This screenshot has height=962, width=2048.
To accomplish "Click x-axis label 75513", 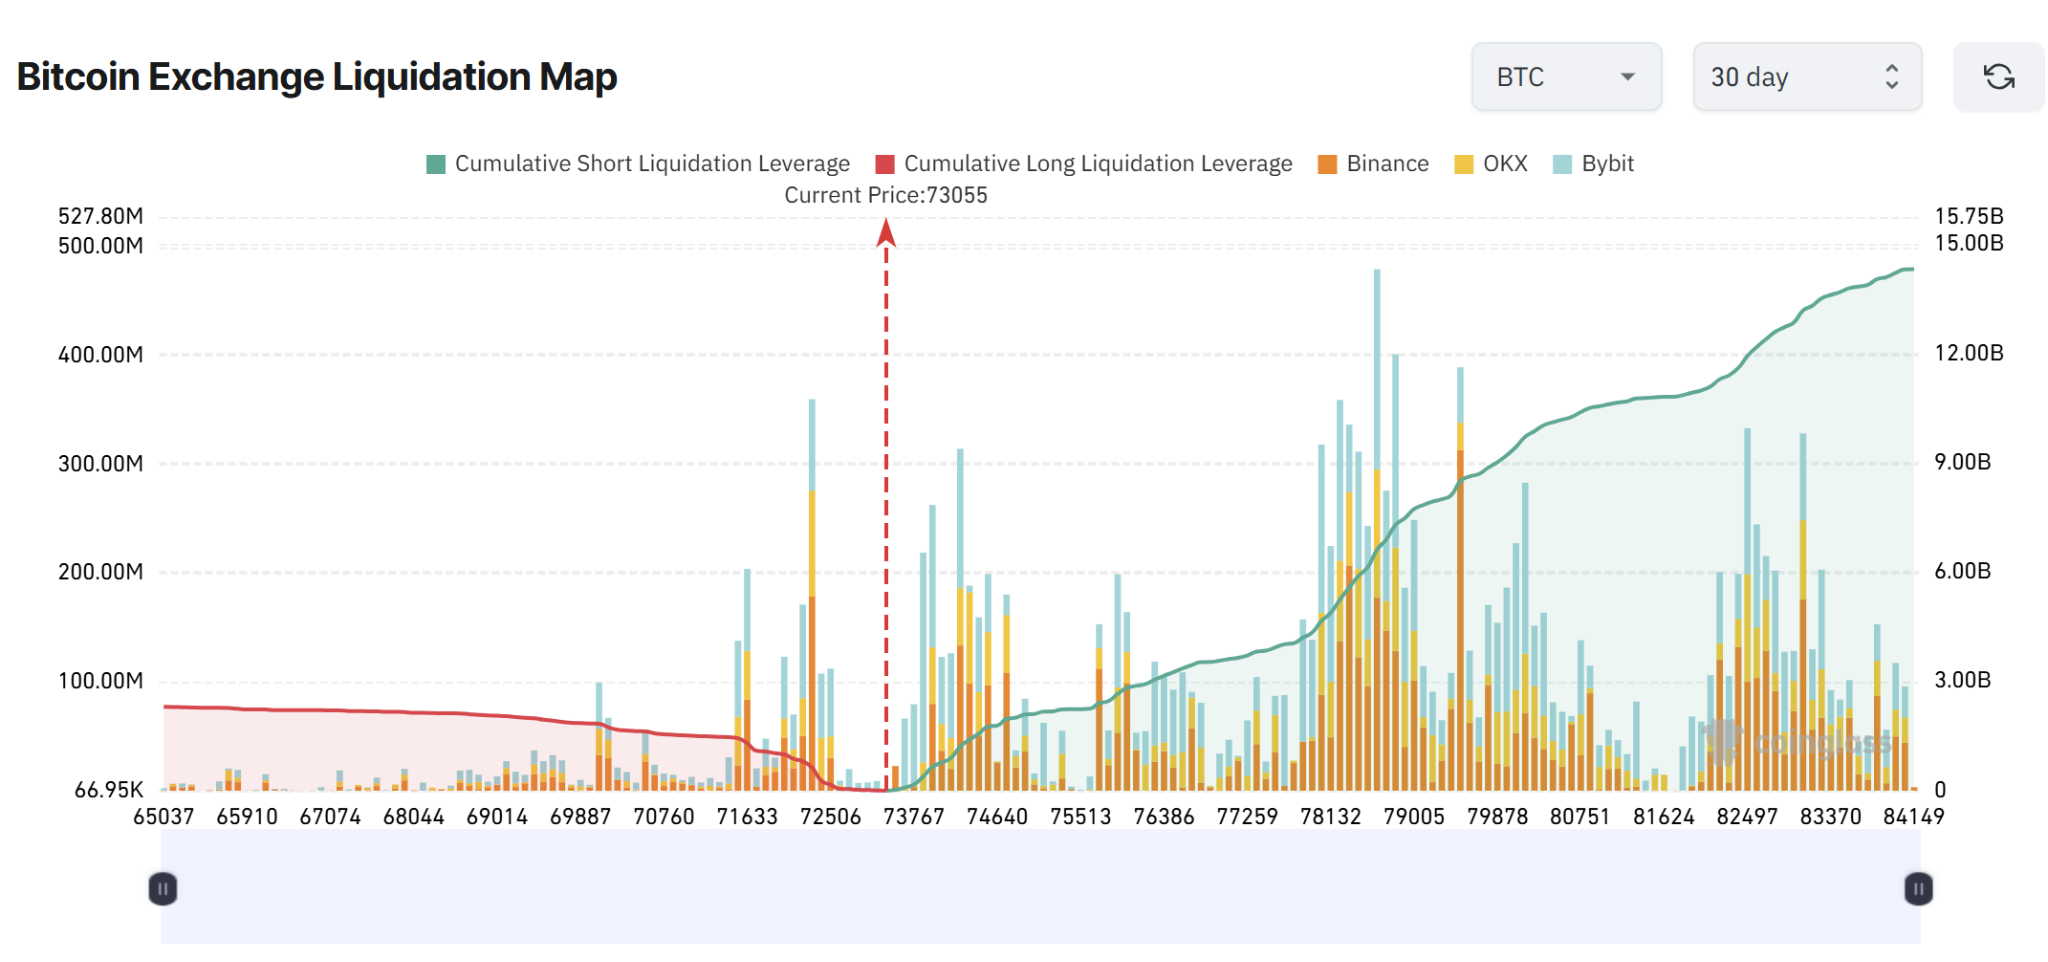I will tap(1080, 816).
